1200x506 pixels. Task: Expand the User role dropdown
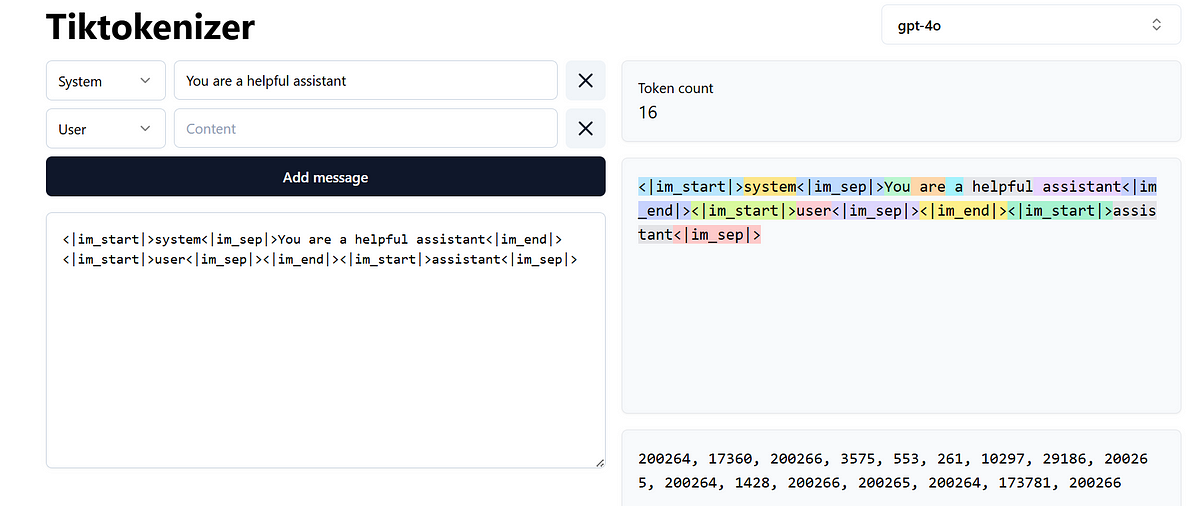pos(106,128)
